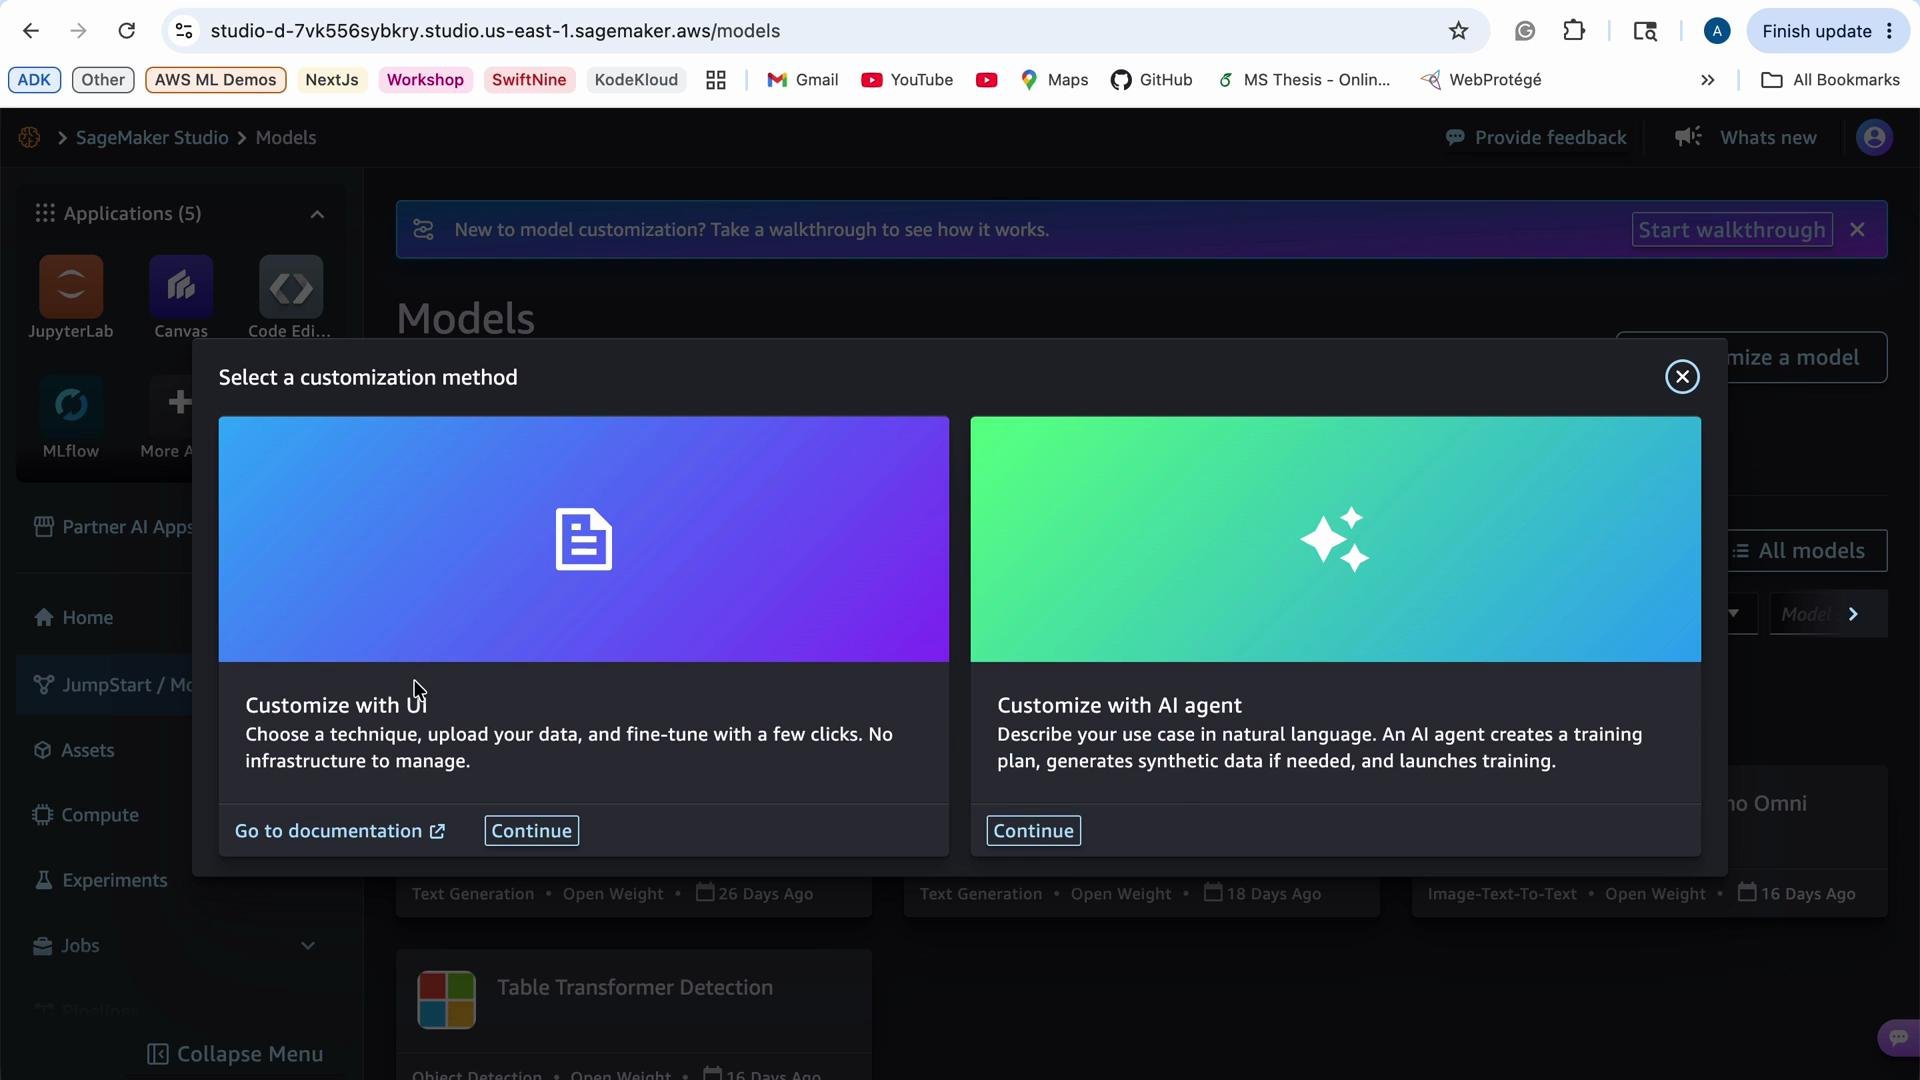The image size is (1920, 1080).
Task: Open the user profile avatar in Studio
Action: 1874,137
